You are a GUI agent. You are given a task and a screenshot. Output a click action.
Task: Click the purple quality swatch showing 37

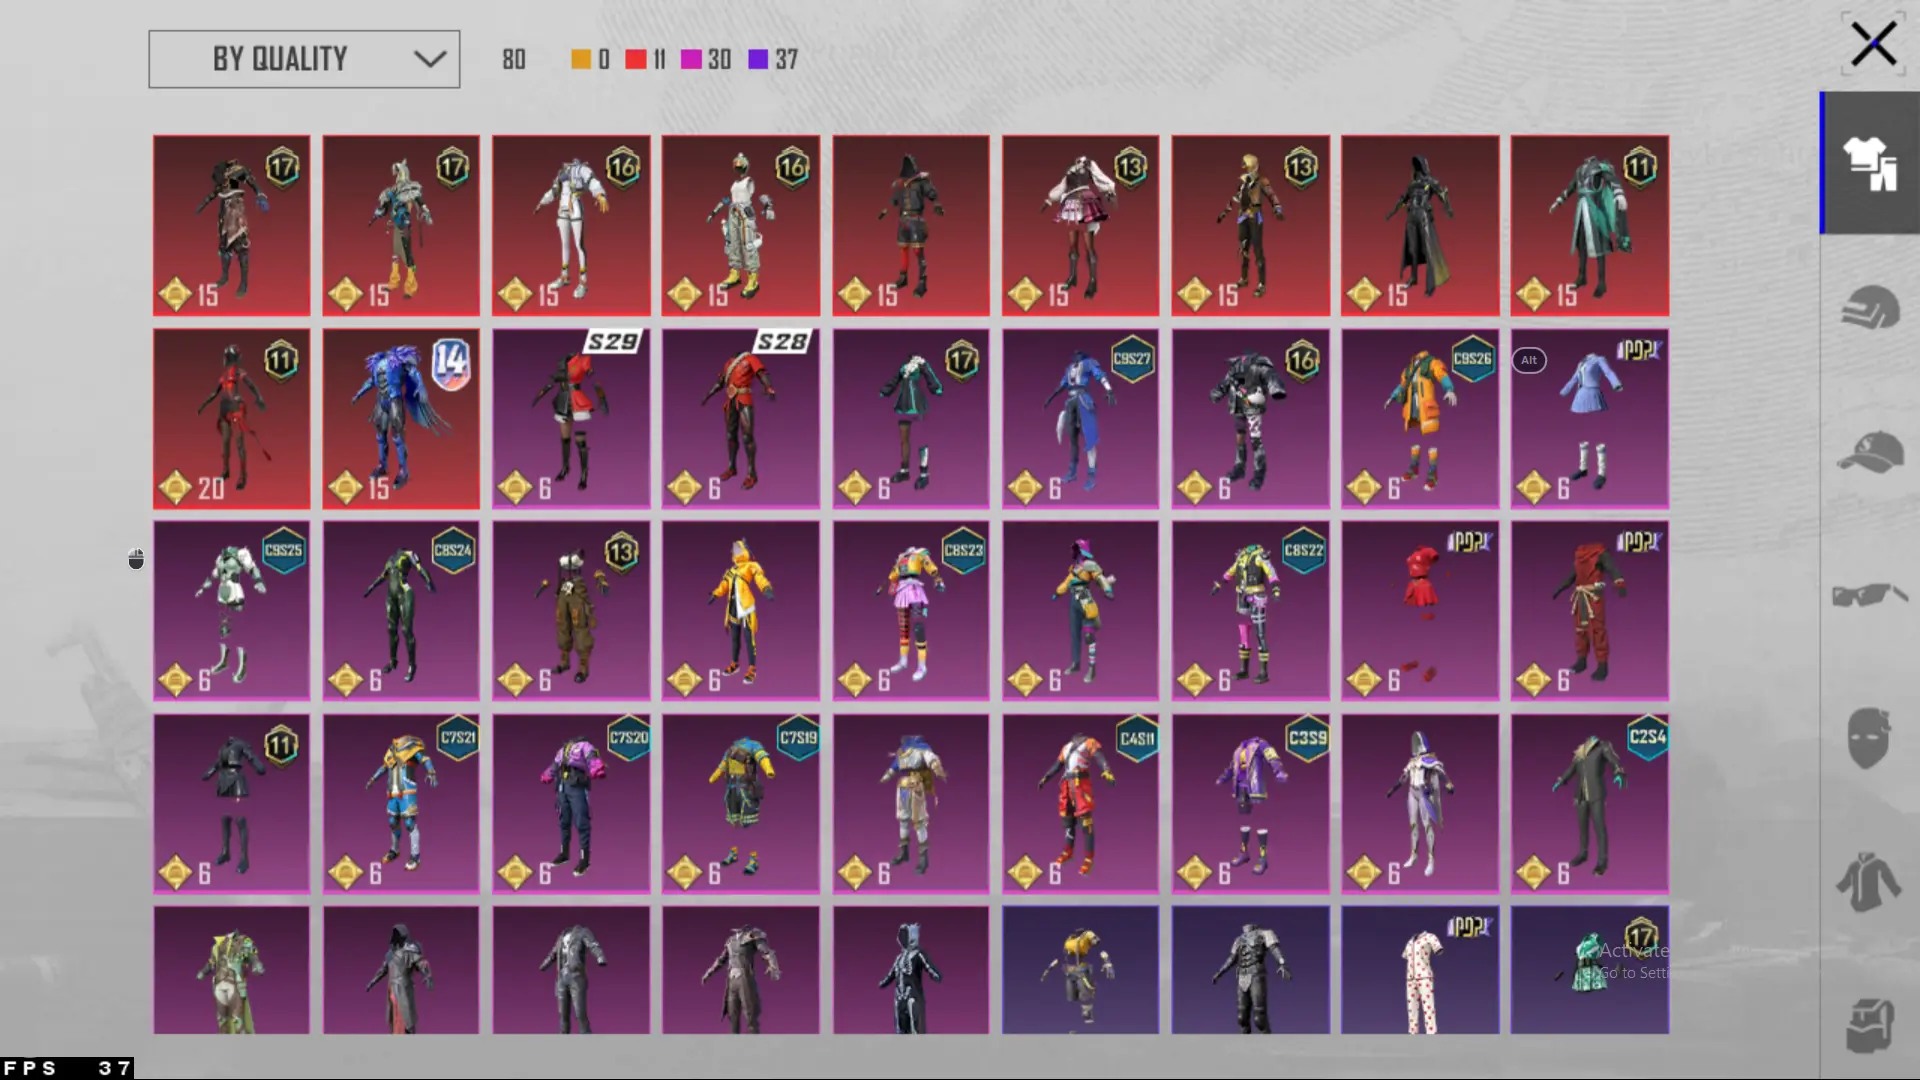759,60
